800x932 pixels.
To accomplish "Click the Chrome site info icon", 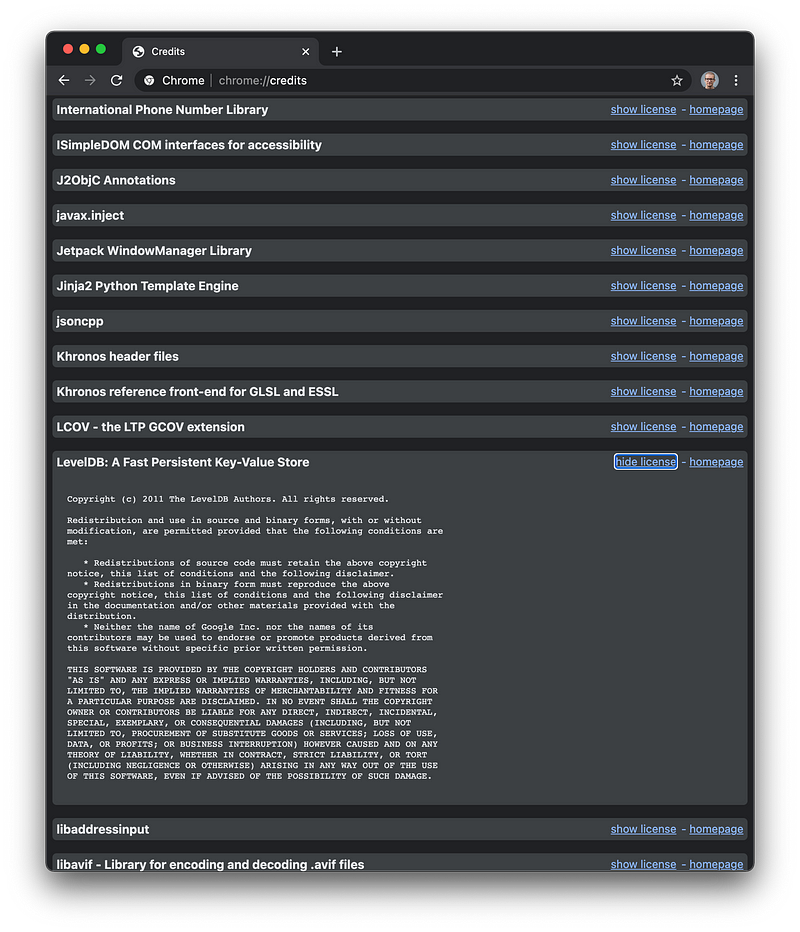I will (150, 80).
